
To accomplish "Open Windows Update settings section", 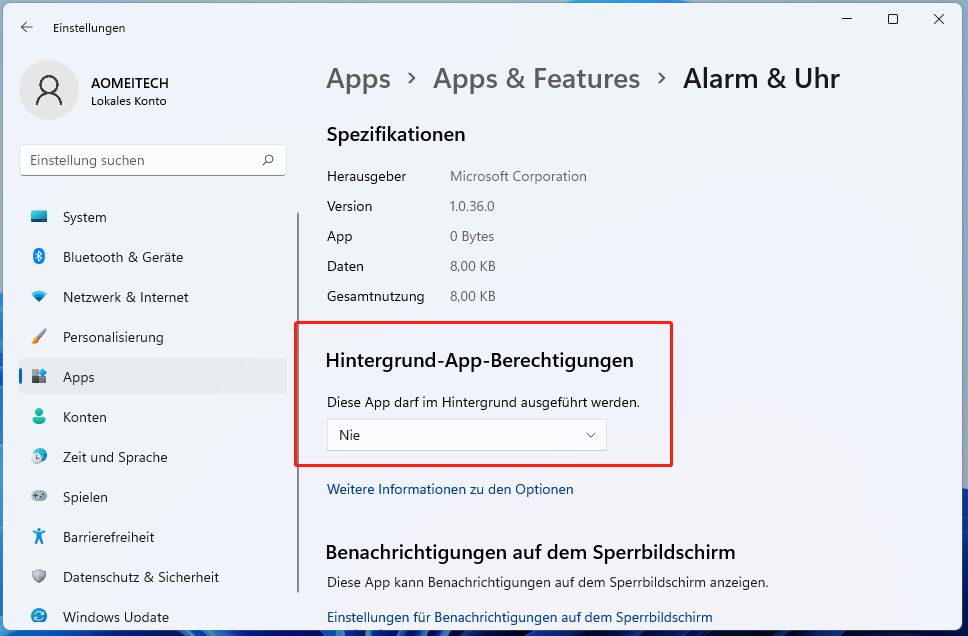I will click(x=115, y=617).
